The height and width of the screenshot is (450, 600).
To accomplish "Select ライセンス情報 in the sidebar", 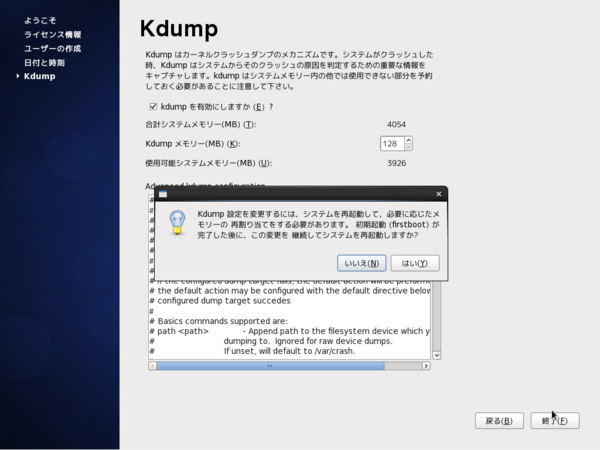I will coord(52,34).
